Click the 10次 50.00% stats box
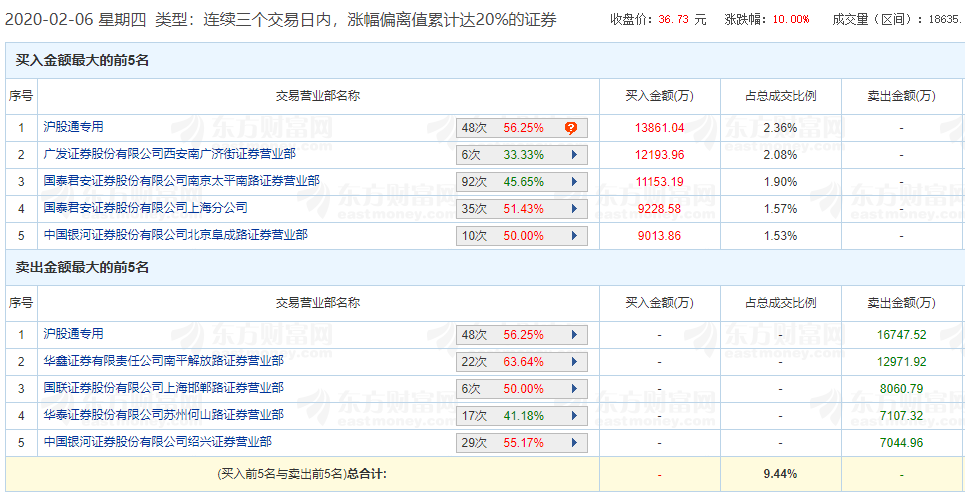 tap(522, 236)
